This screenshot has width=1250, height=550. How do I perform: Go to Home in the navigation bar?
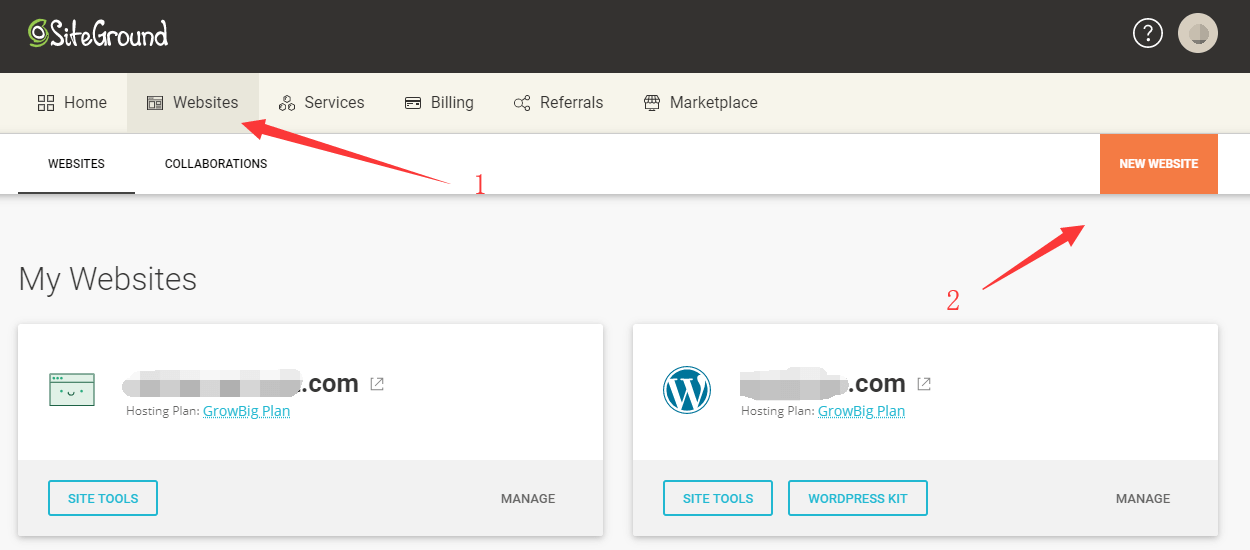(72, 102)
